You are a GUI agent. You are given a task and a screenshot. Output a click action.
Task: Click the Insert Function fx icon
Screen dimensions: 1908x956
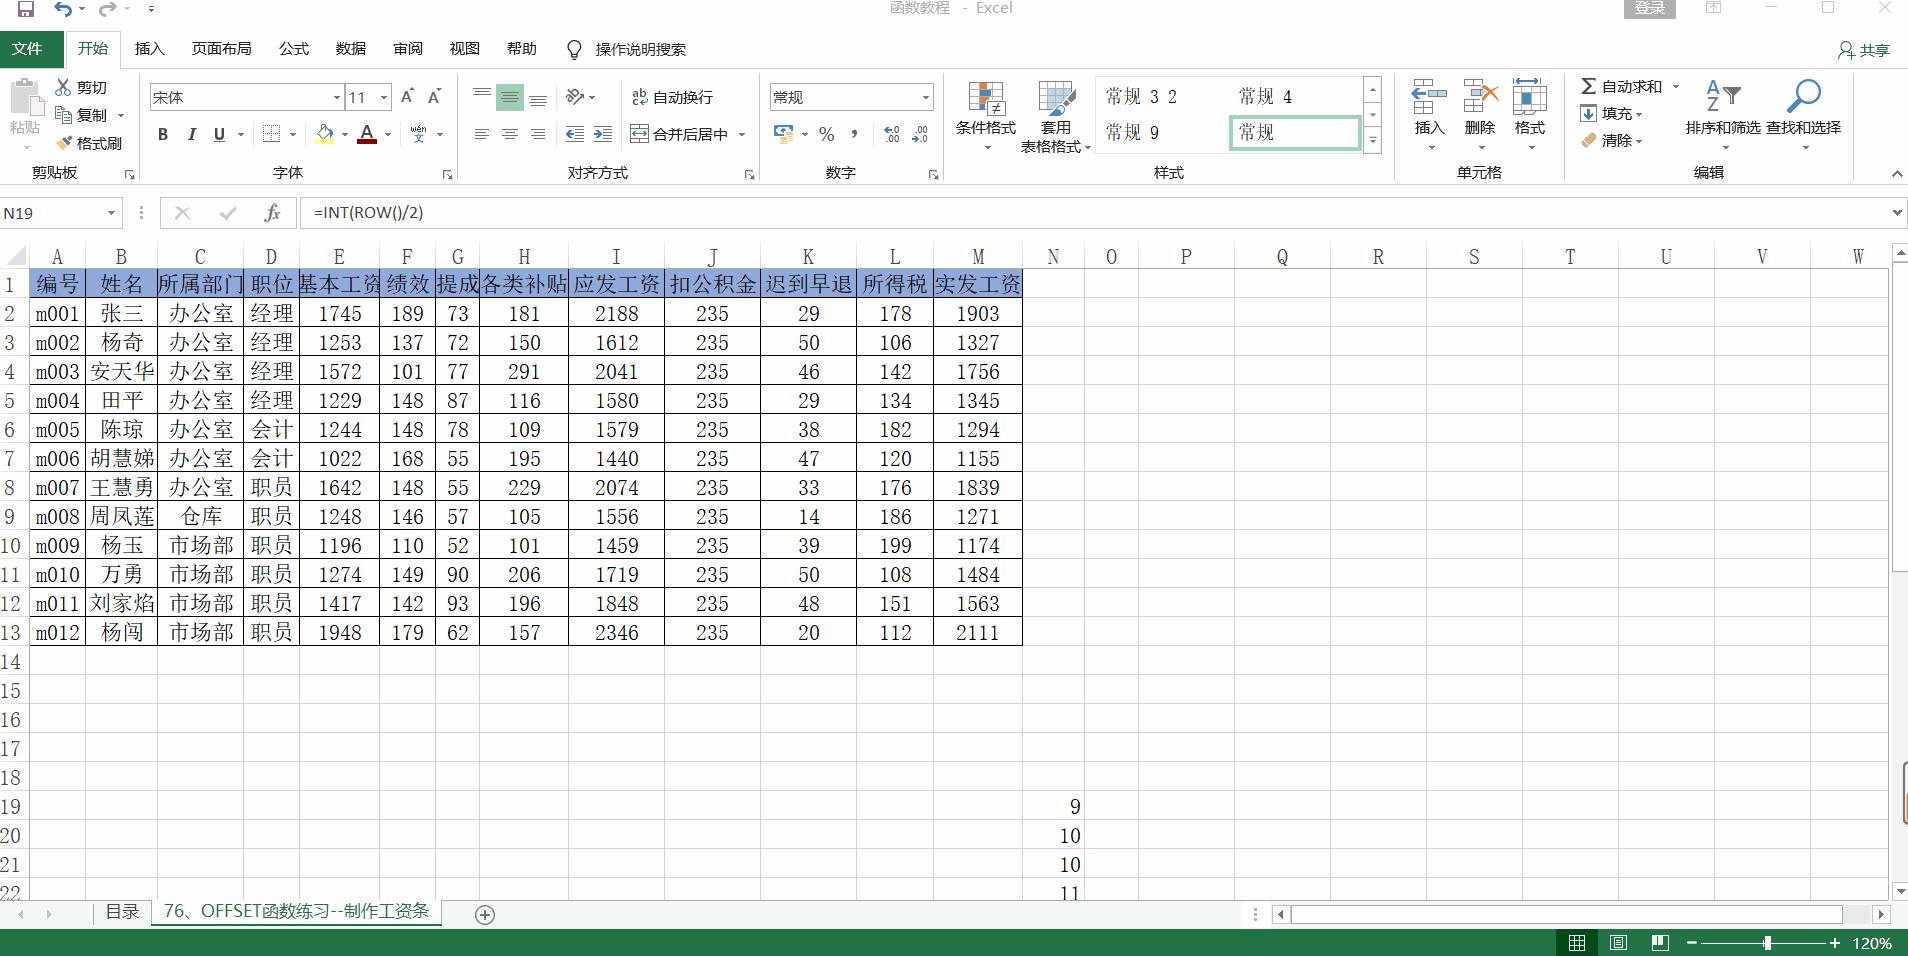click(272, 213)
